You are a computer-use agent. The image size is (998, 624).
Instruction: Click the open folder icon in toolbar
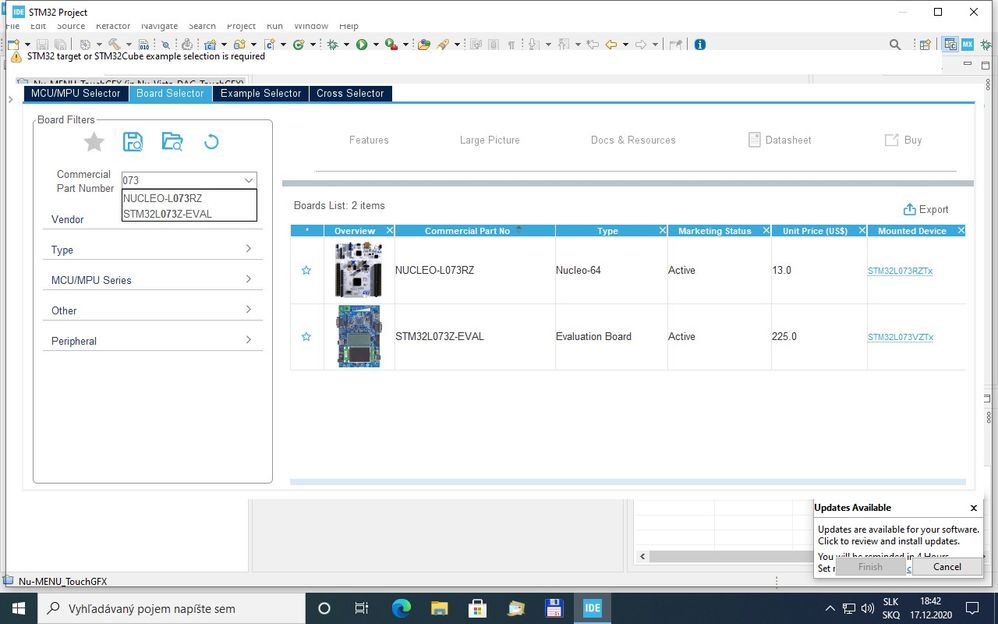tap(424, 44)
